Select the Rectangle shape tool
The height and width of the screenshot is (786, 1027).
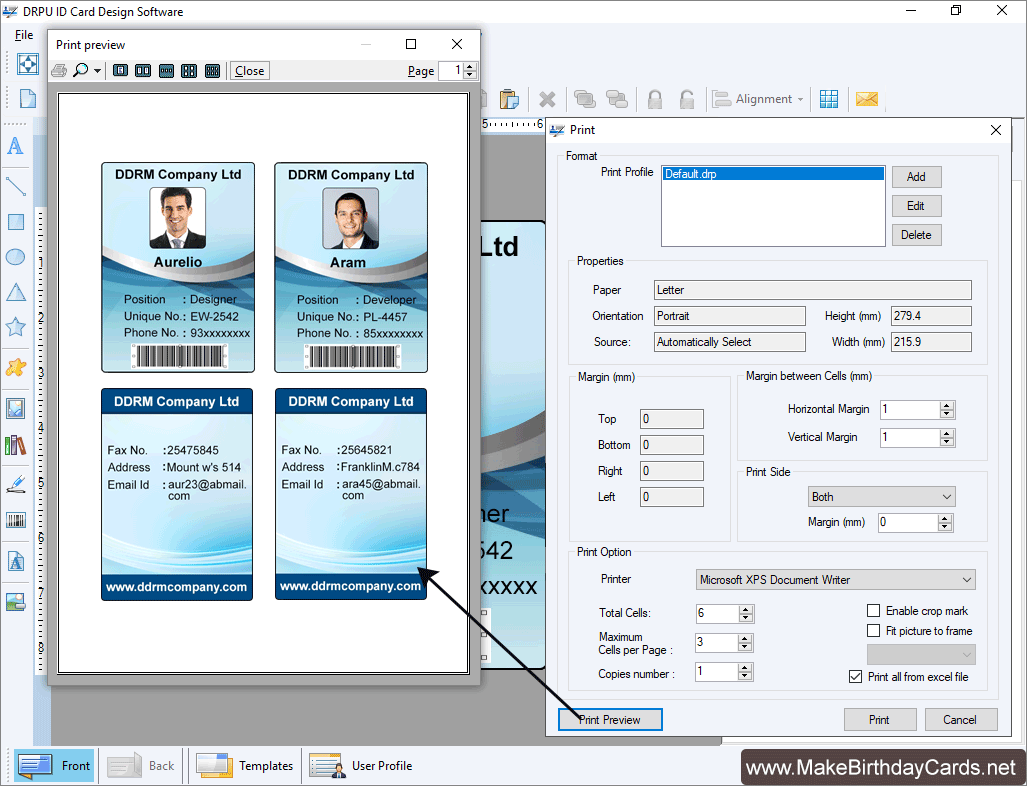(x=15, y=221)
